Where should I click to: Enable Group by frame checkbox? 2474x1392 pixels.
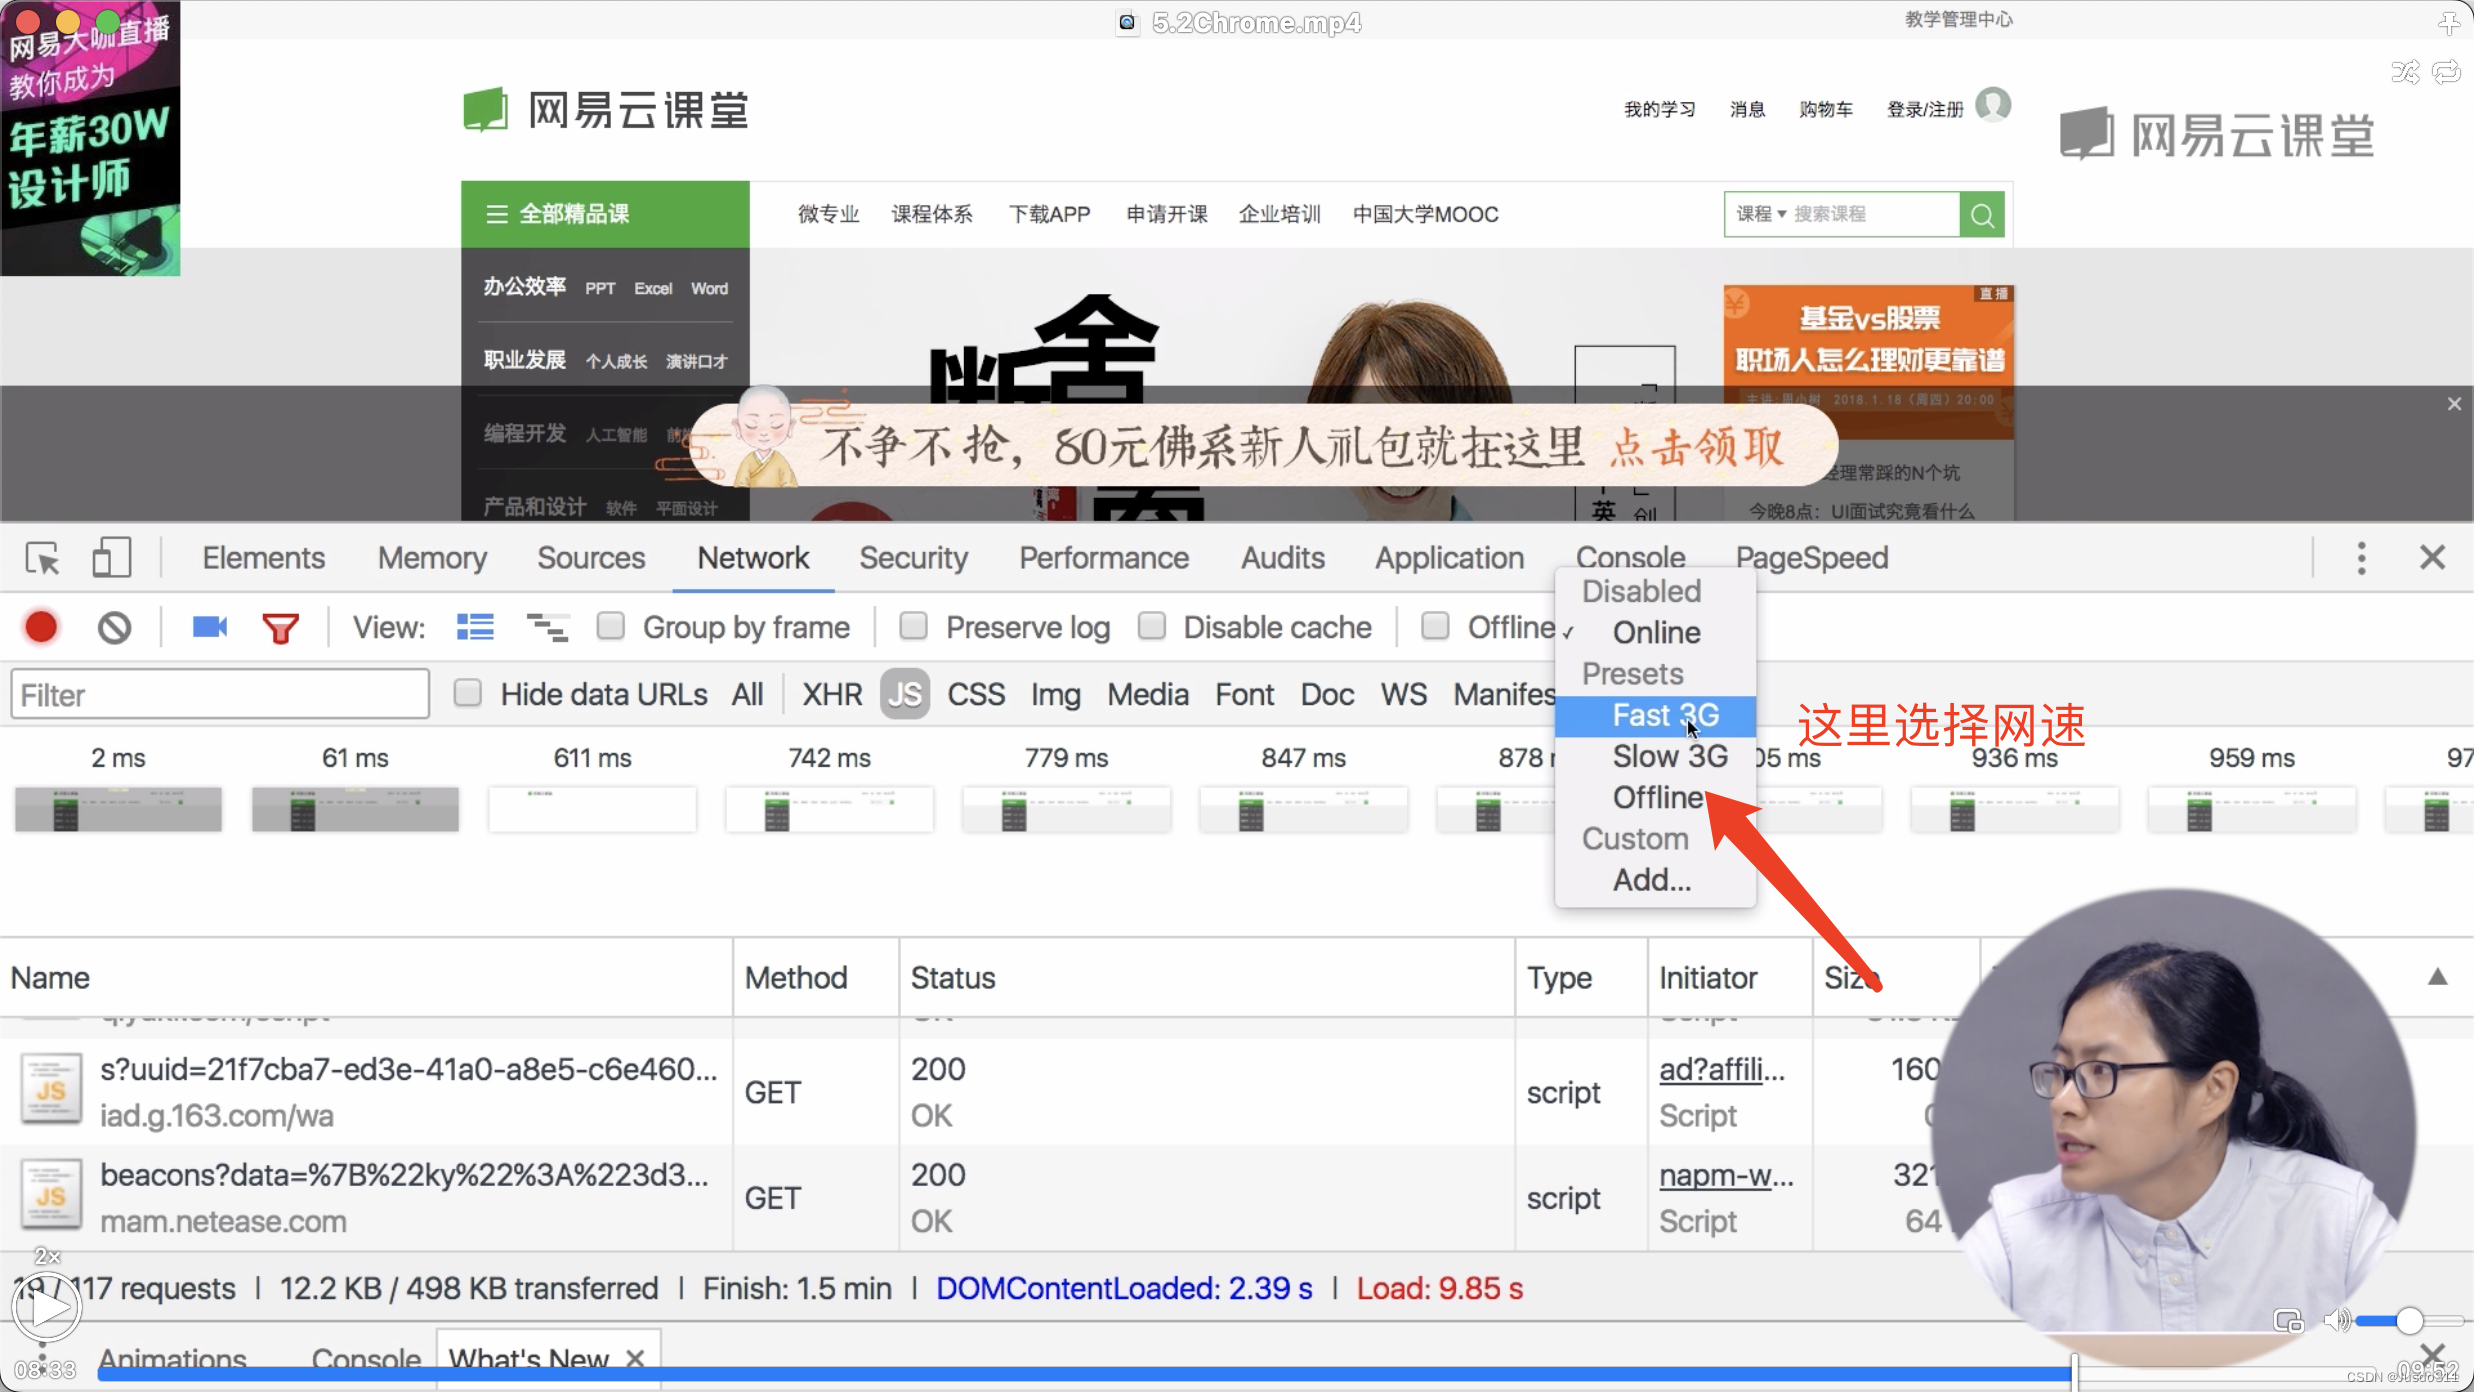click(x=610, y=626)
